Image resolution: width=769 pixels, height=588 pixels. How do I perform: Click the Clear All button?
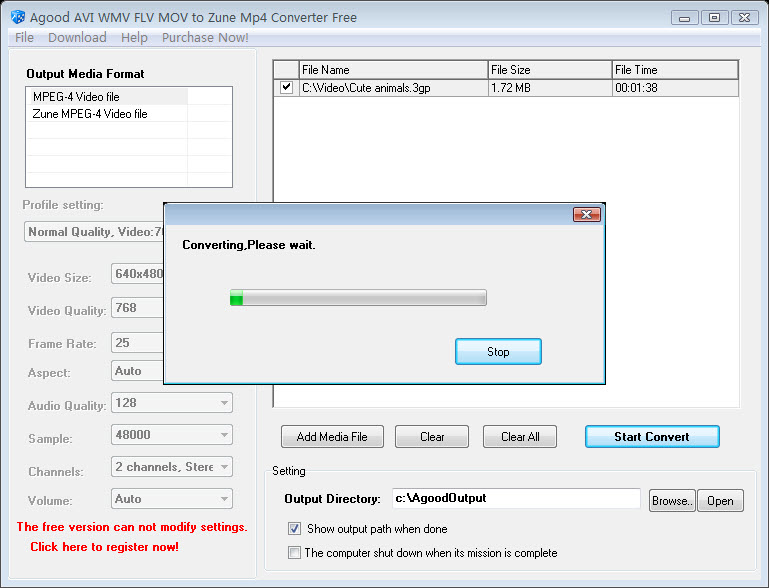(520, 436)
